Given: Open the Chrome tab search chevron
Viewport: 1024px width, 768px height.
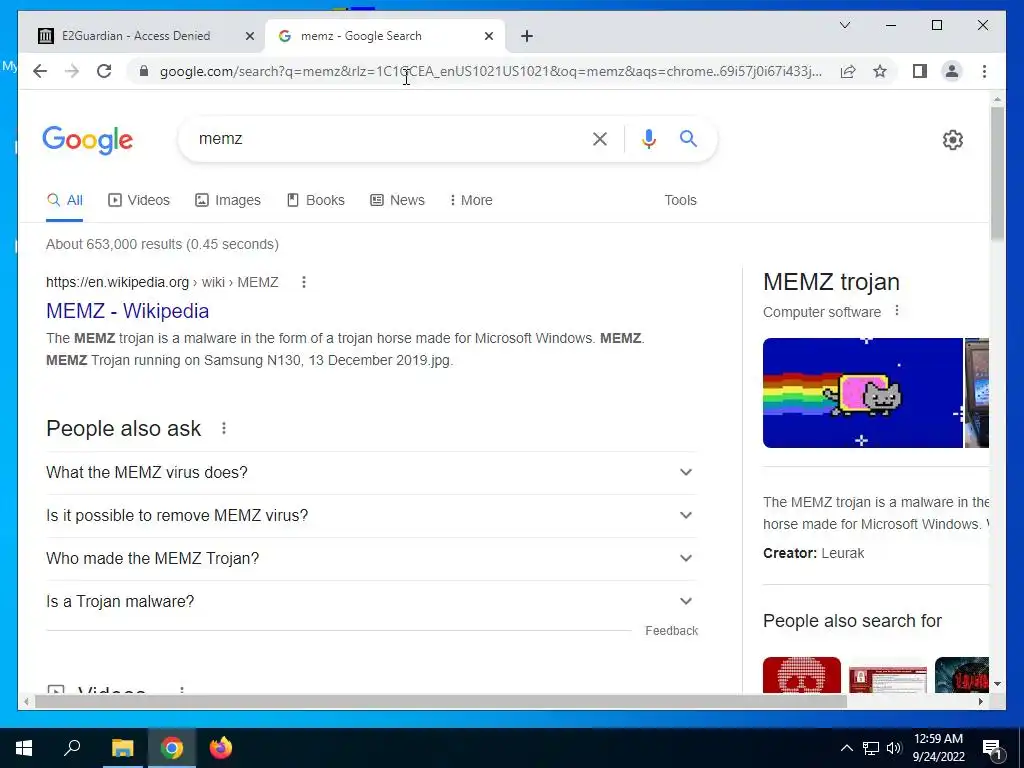Looking at the screenshot, I should click(845, 25).
